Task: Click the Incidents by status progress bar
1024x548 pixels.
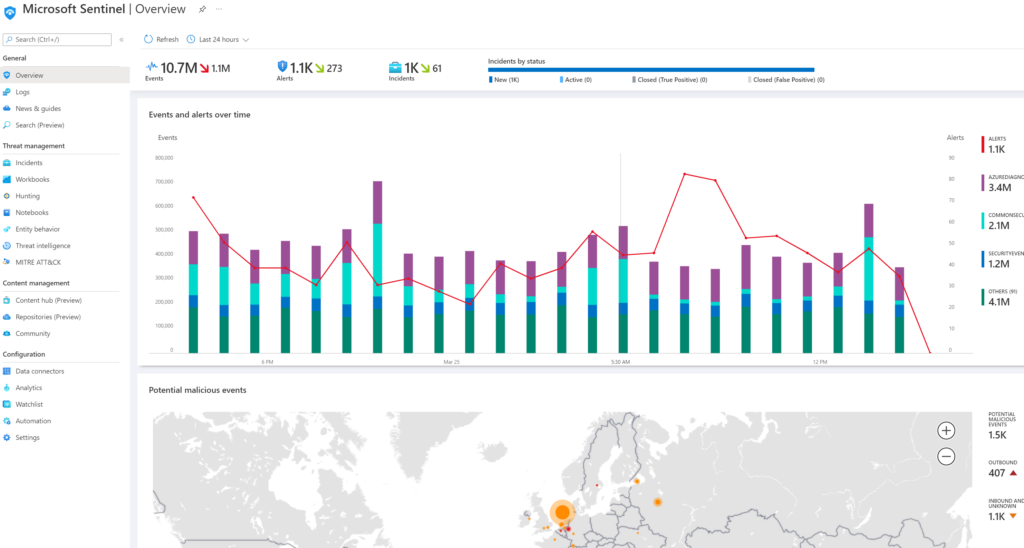Action: pos(650,70)
